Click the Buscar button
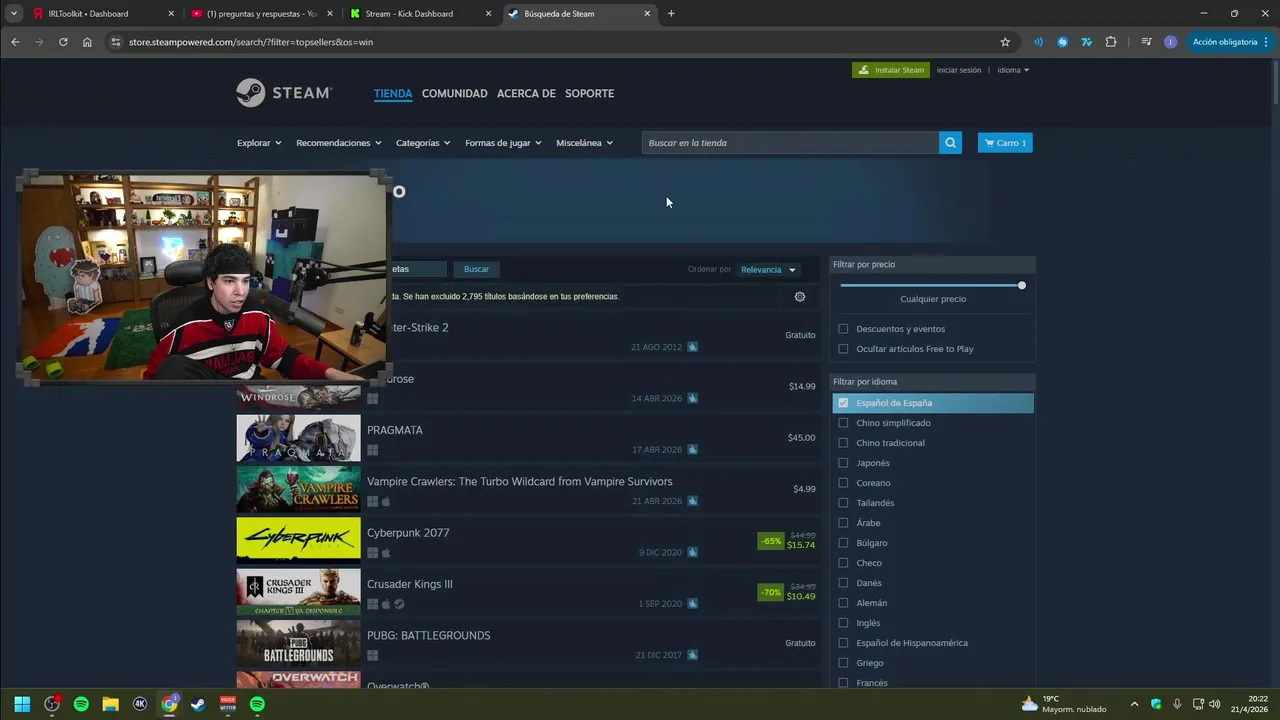This screenshot has height=720, width=1280. (x=477, y=269)
